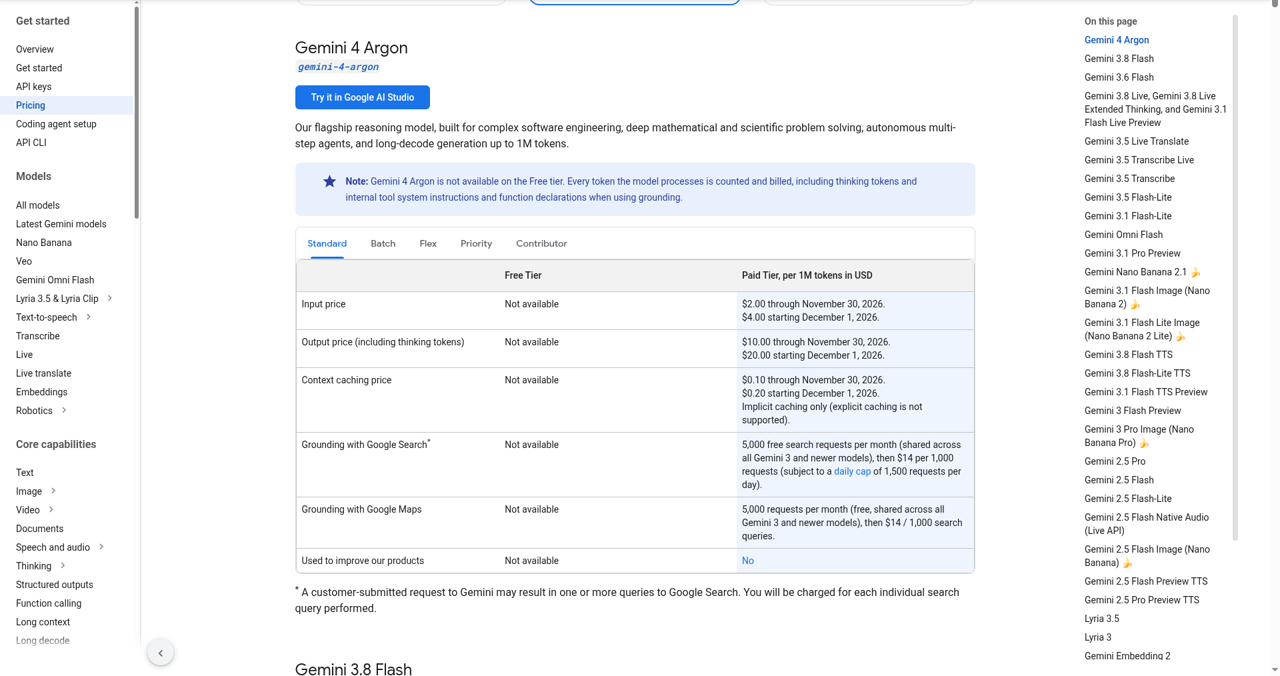
Task: Open the daily cap link
Action: [852, 471]
